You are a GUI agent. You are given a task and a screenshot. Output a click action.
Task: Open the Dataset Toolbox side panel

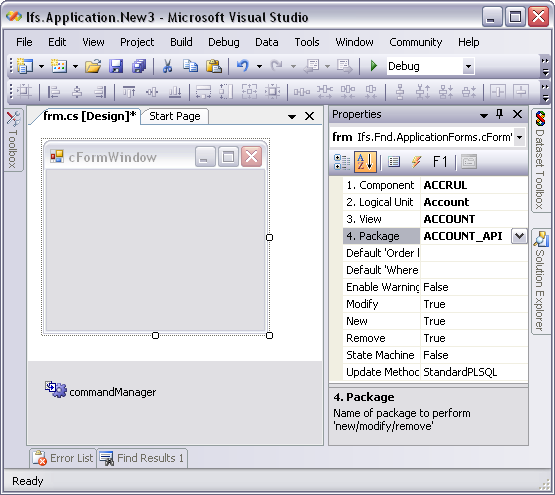540,161
